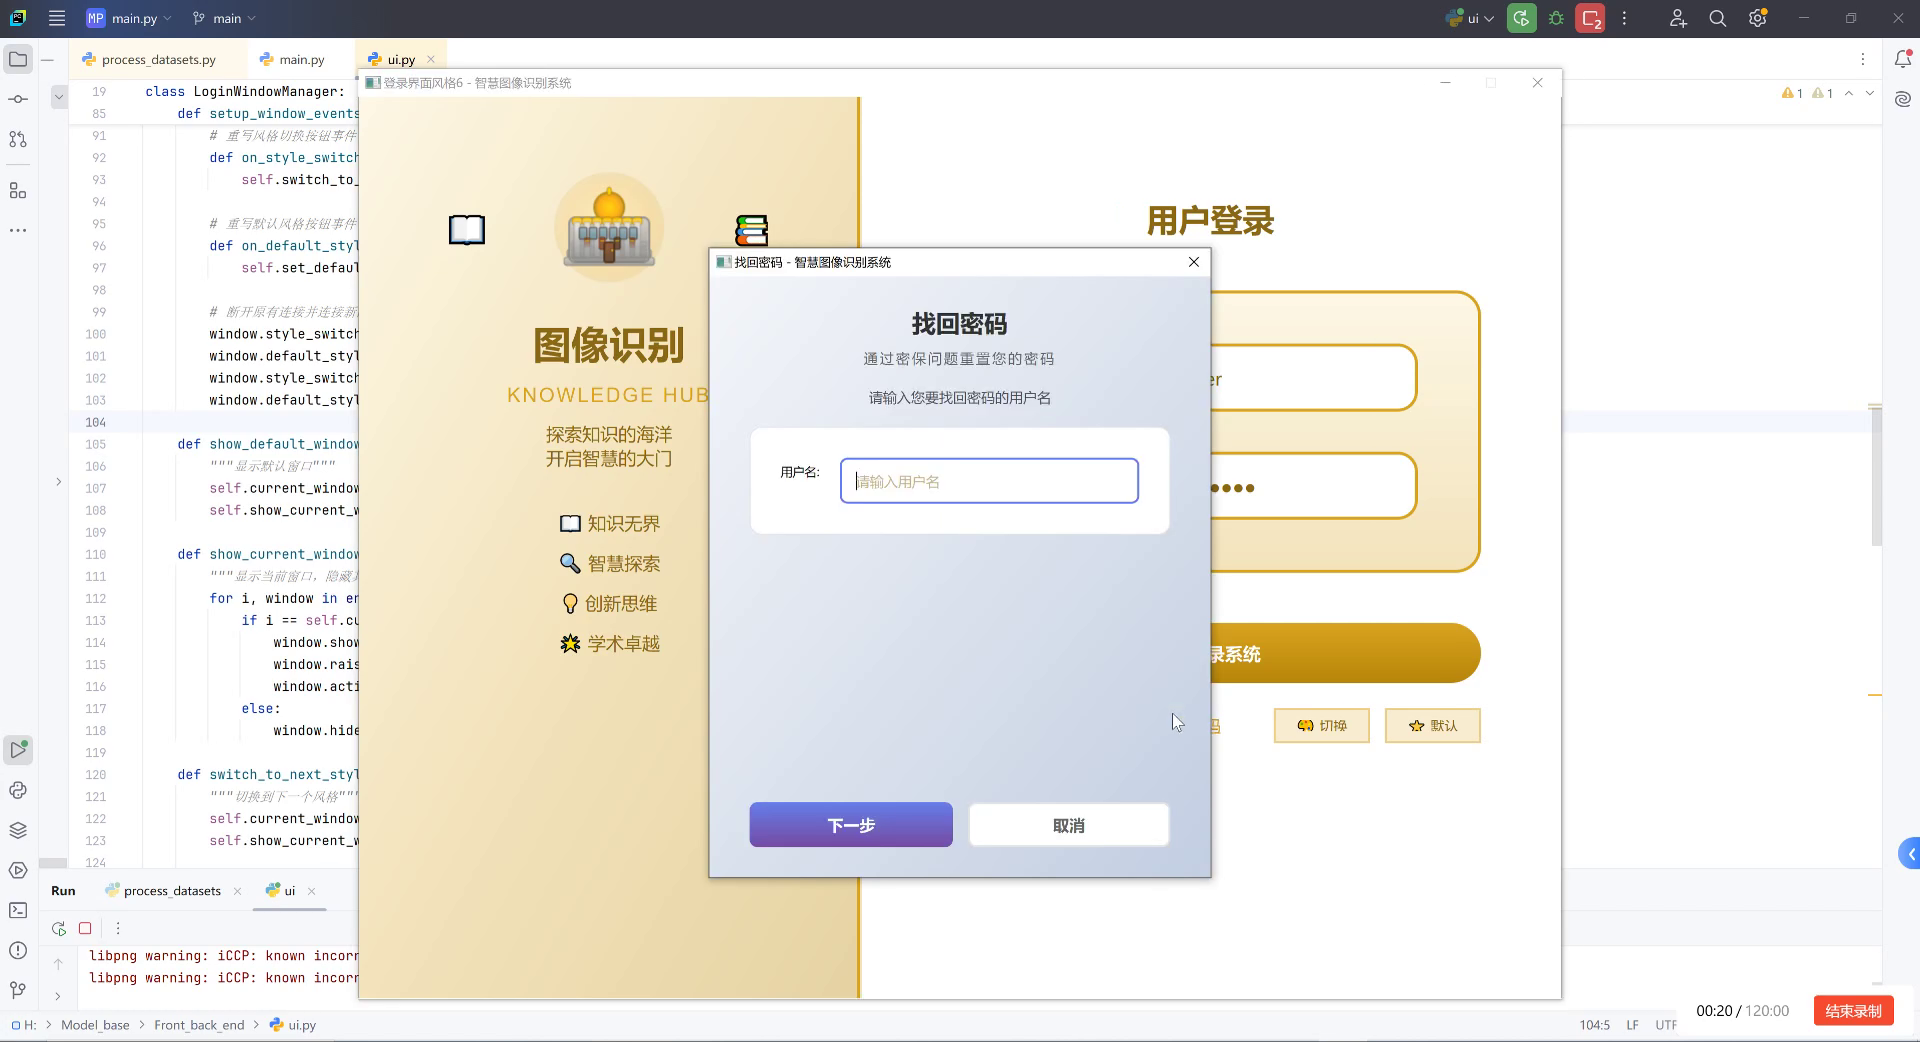Click the Code With Me collaborate icon

point(1678,18)
